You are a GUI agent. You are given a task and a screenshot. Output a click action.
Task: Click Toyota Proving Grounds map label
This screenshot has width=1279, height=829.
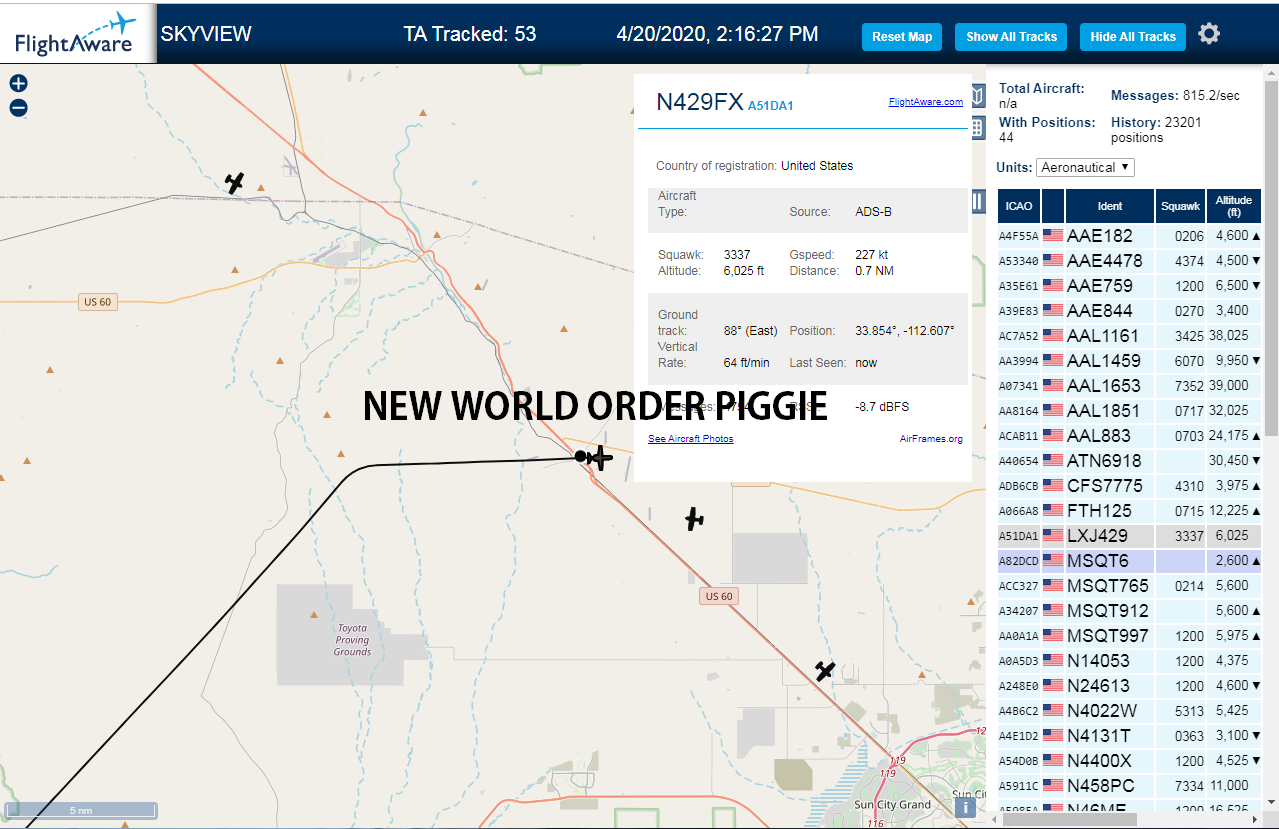click(x=352, y=640)
